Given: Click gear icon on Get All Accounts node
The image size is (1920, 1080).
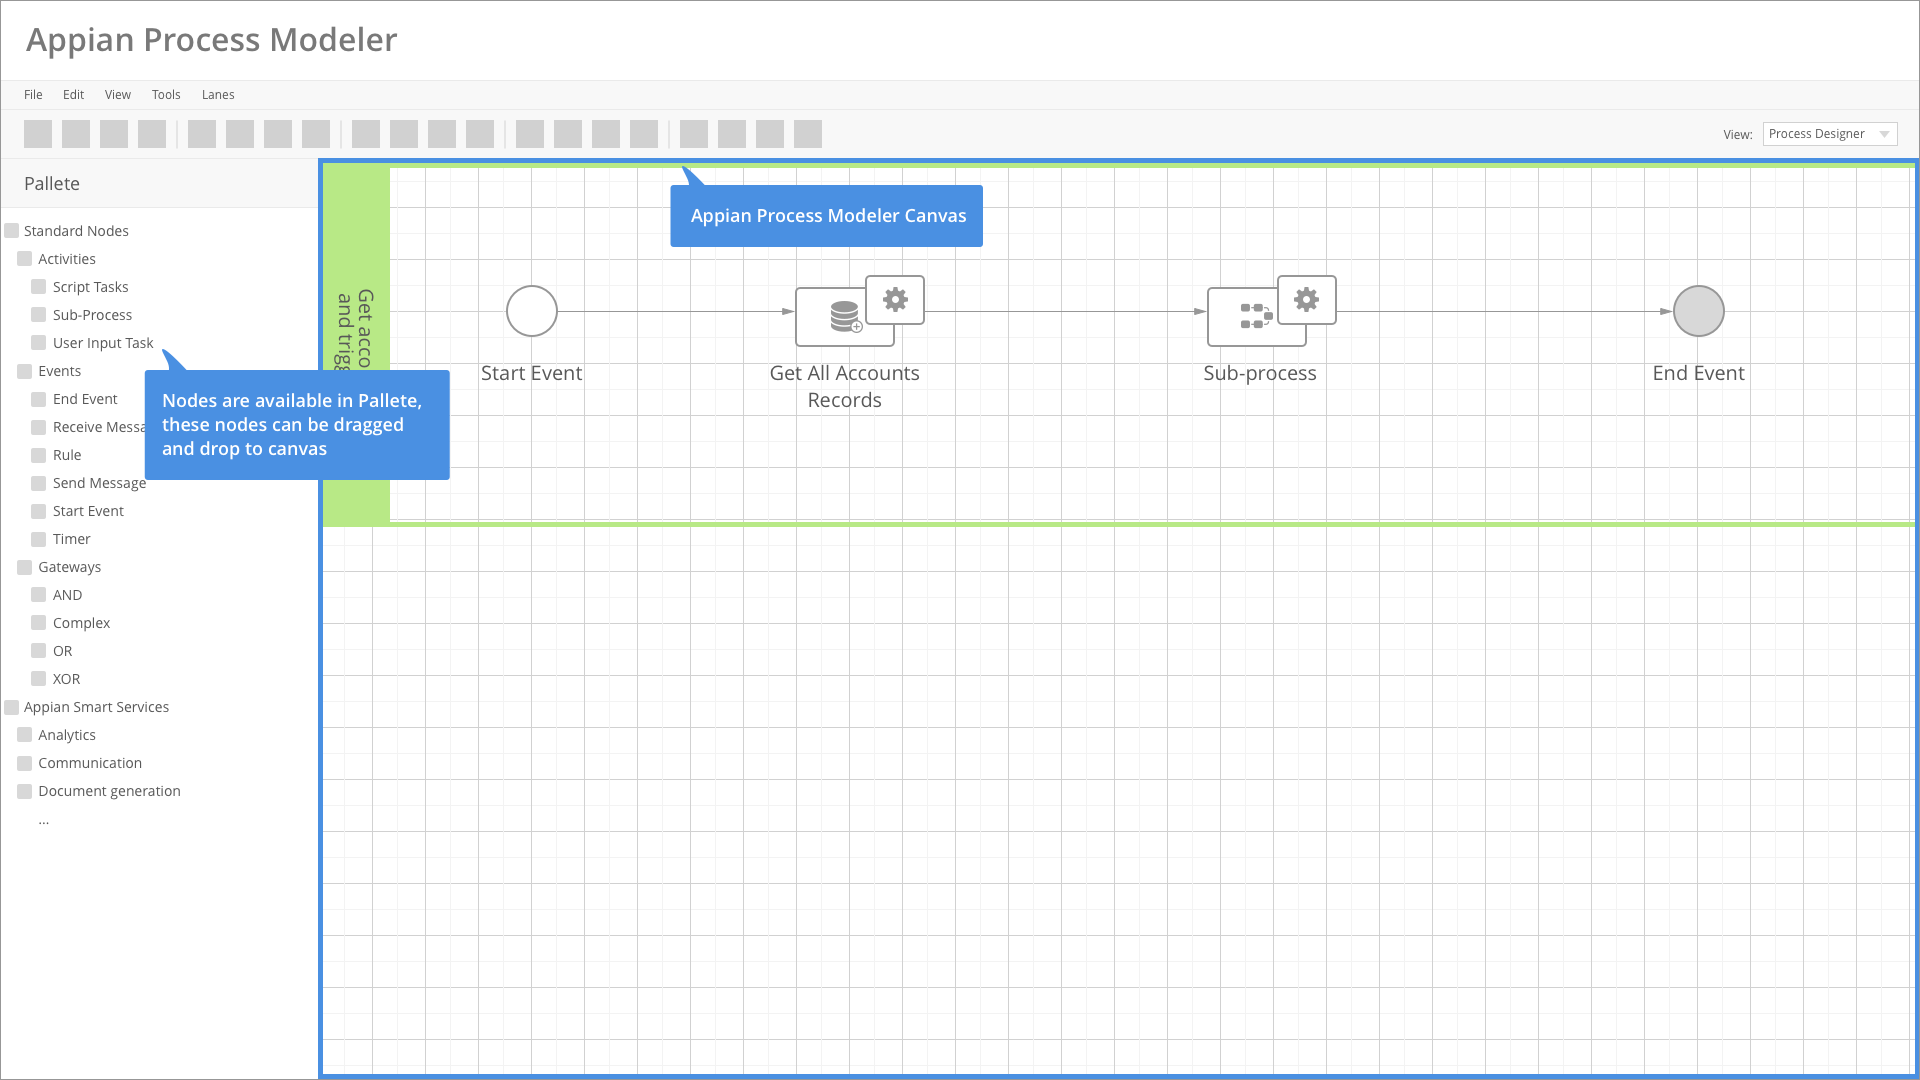Looking at the screenshot, I should click(x=895, y=299).
